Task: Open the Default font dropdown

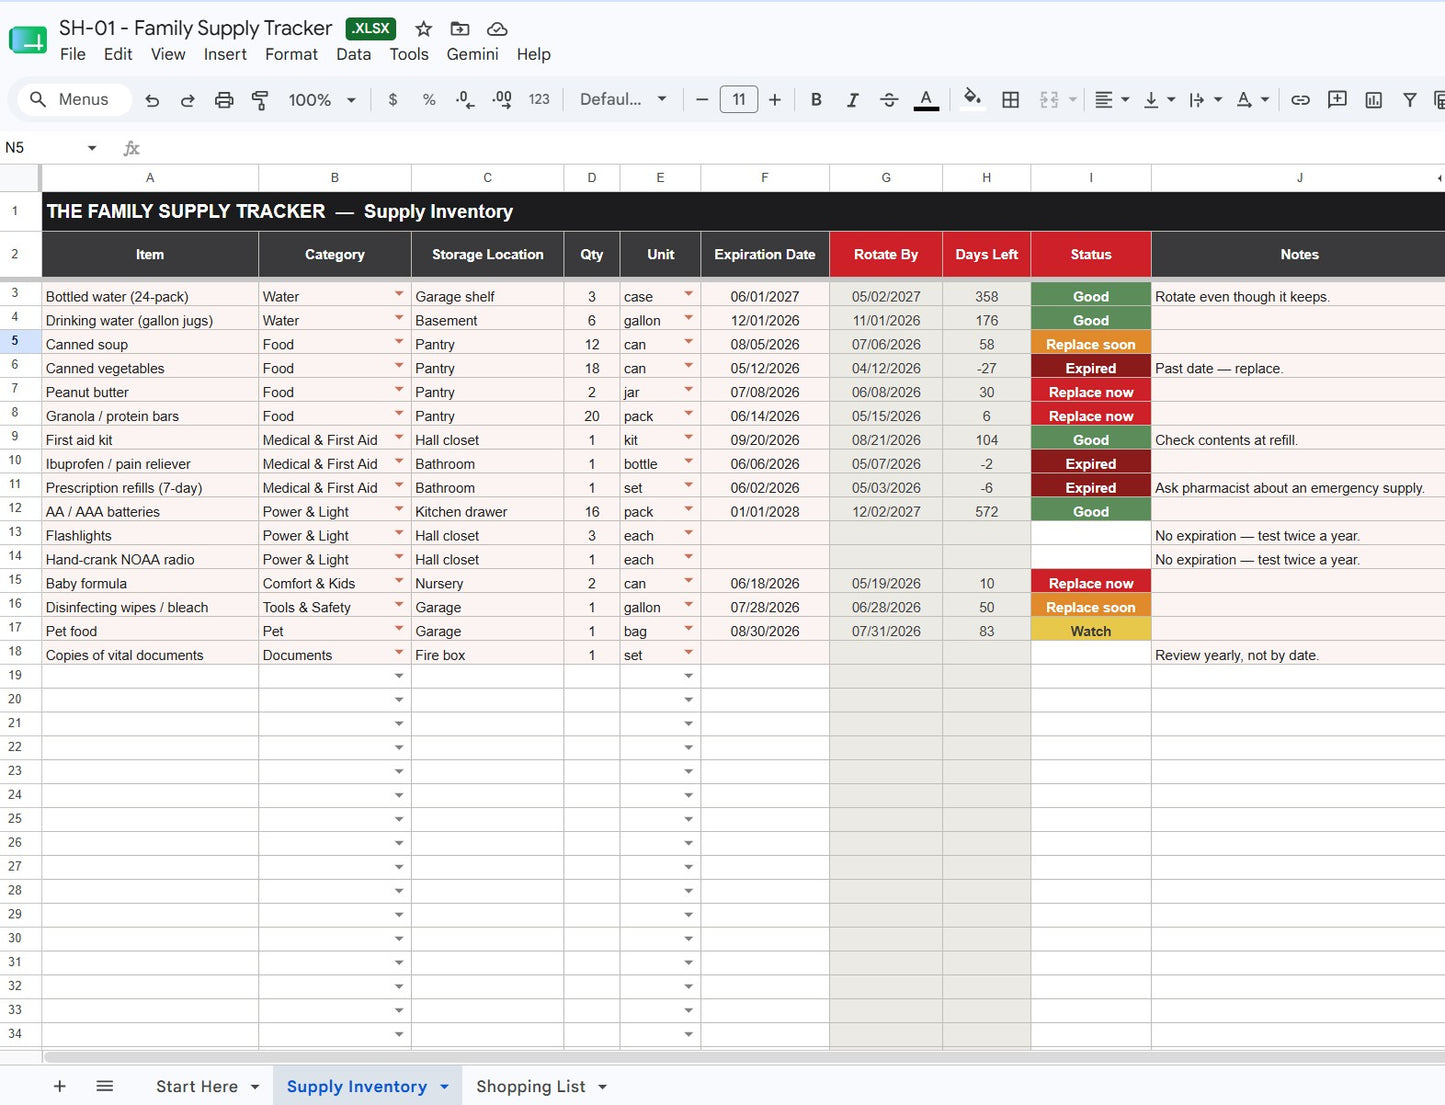Action: tap(623, 100)
